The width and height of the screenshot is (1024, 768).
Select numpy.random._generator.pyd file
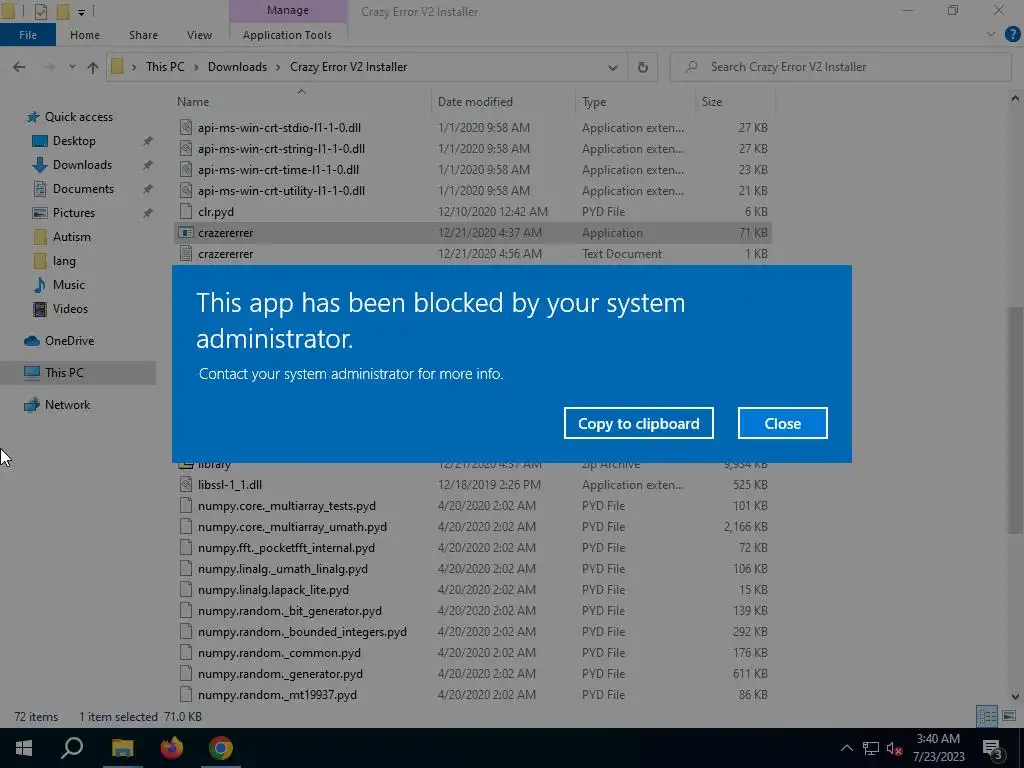click(x=280, y=673)
